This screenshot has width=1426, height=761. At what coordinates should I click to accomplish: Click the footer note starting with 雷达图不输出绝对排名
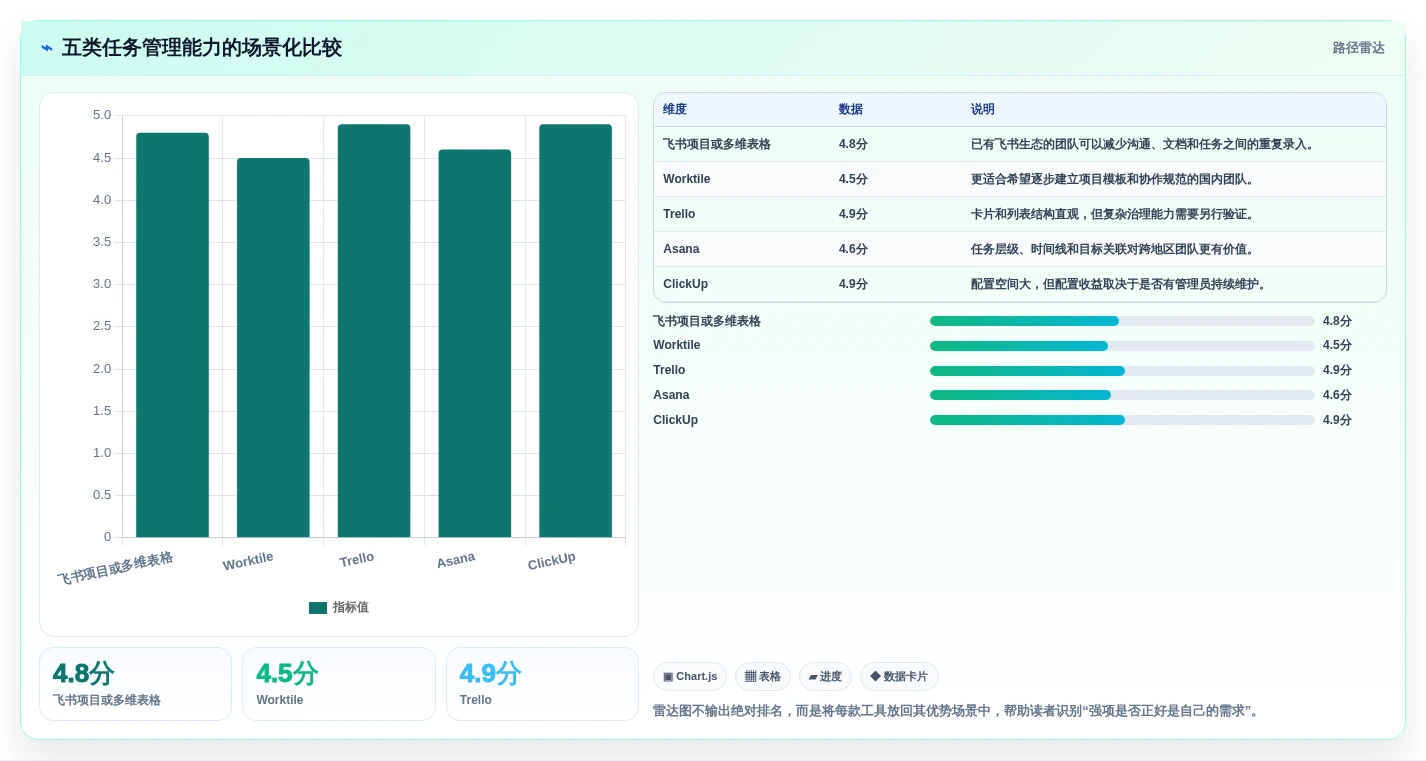pos(958,711)
